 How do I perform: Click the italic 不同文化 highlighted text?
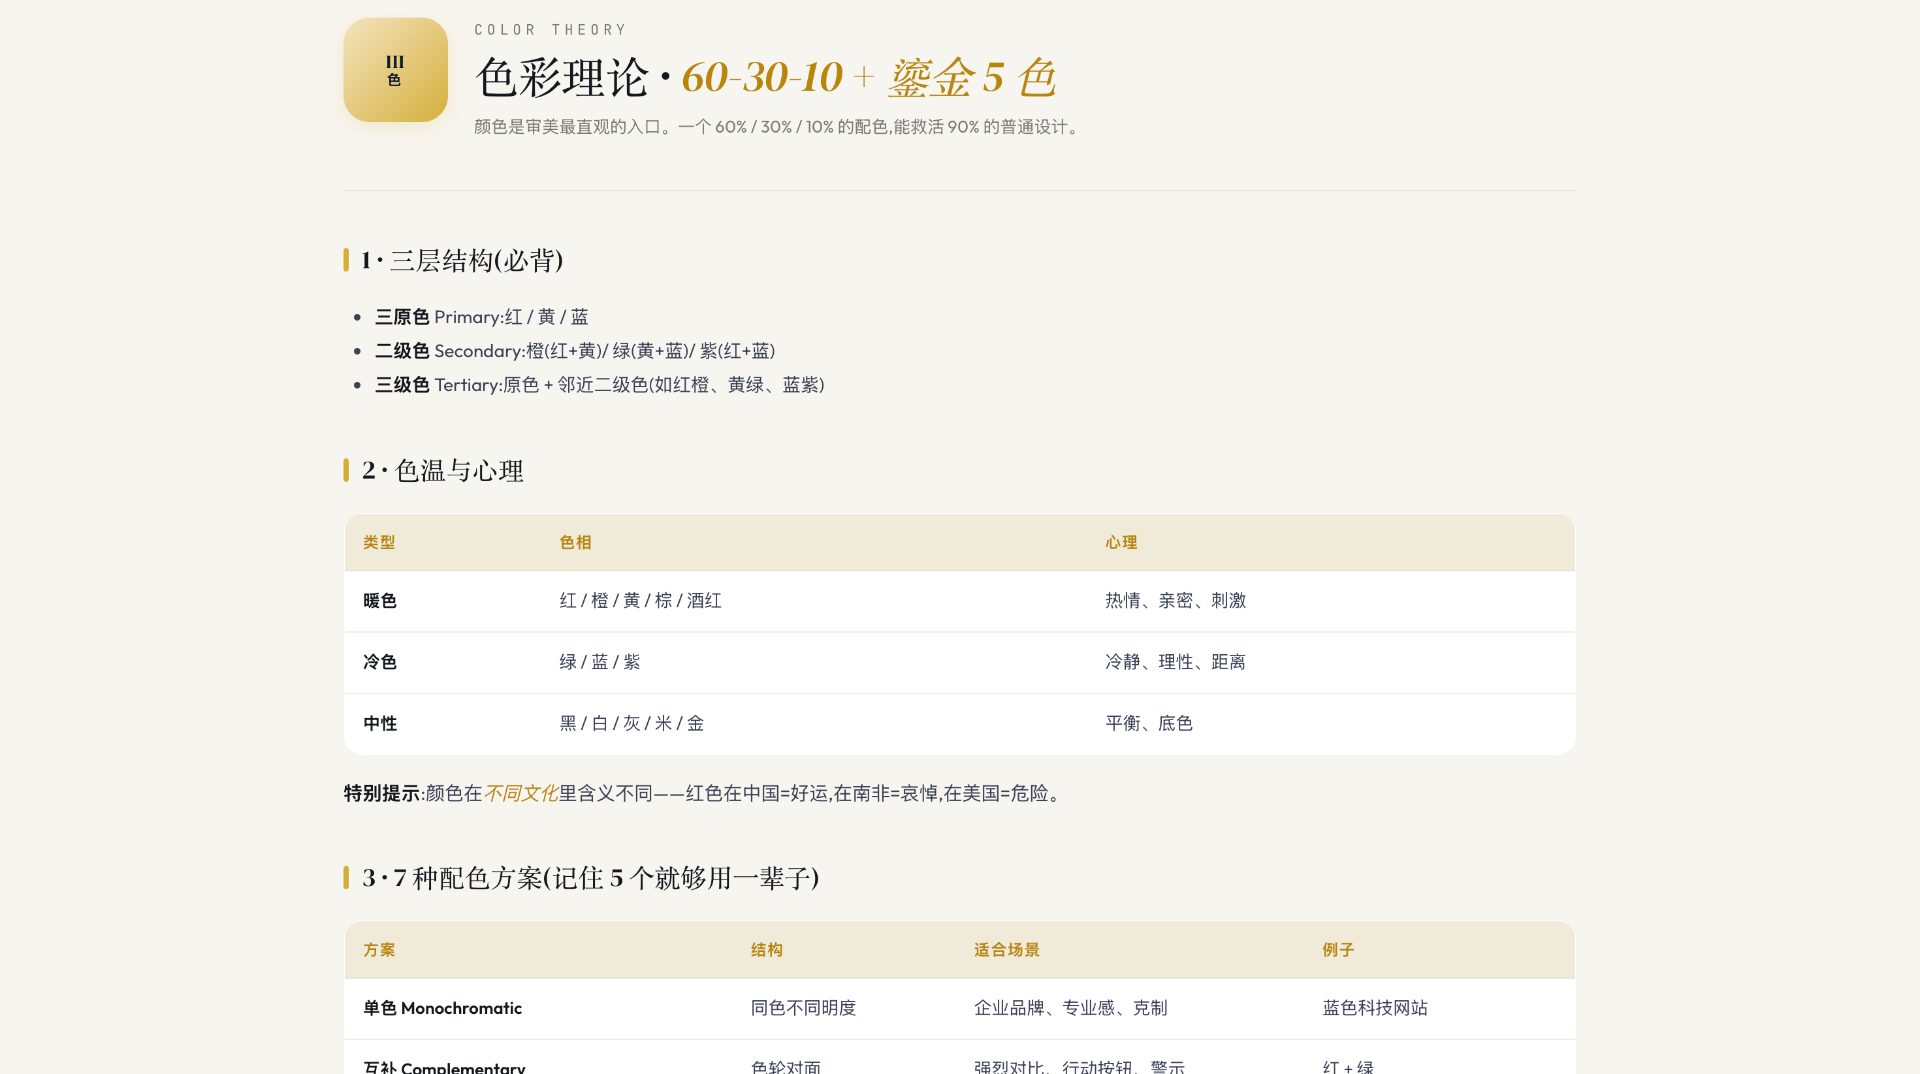521,793
